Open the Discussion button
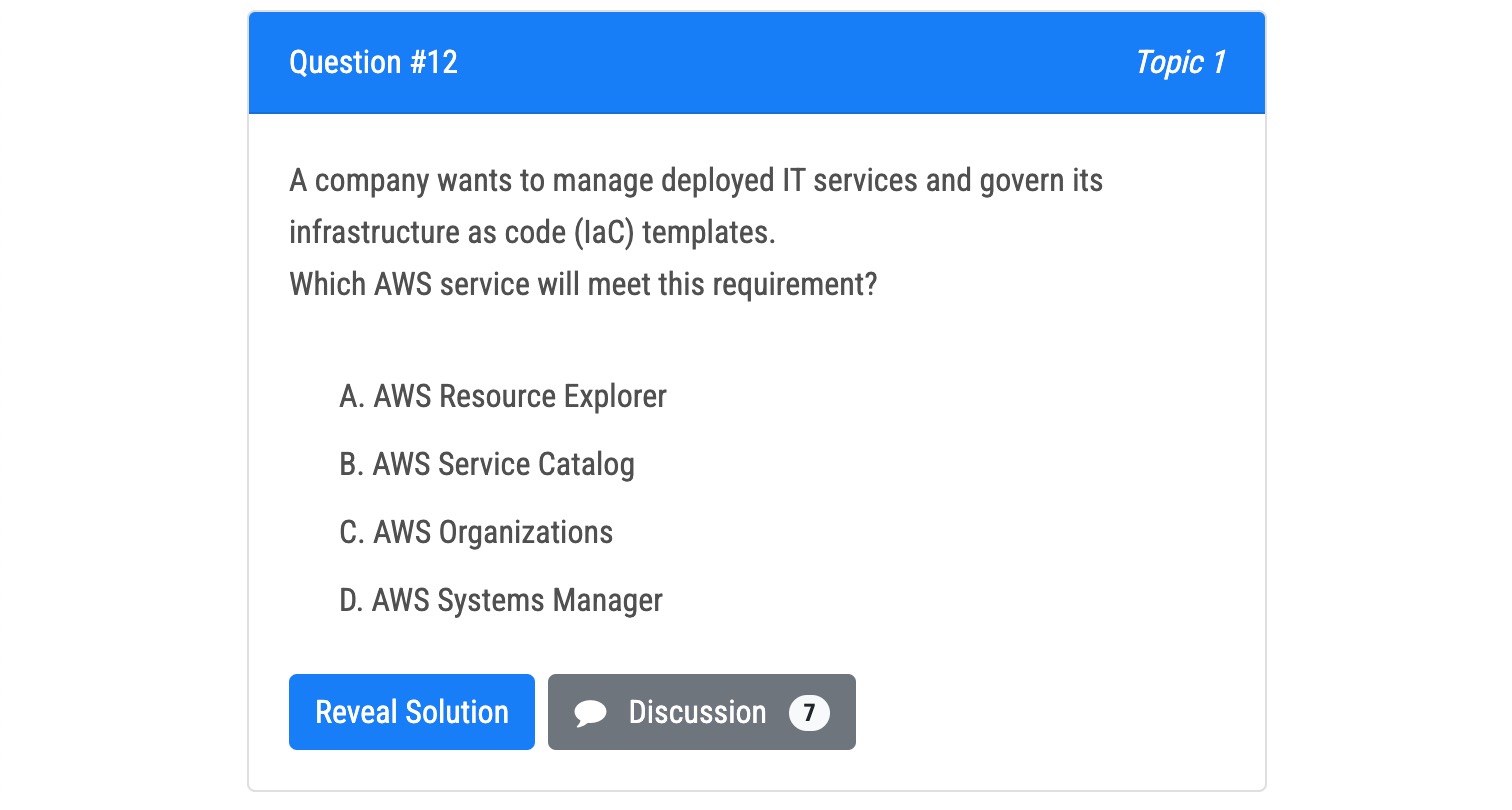This screenshot has height=810, width=1512. pyautogui.click(x=702, y=712)
